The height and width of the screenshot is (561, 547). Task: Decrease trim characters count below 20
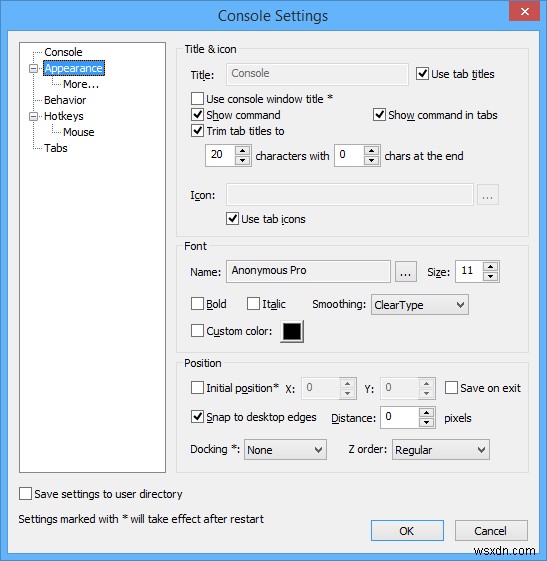coord(243,160)
